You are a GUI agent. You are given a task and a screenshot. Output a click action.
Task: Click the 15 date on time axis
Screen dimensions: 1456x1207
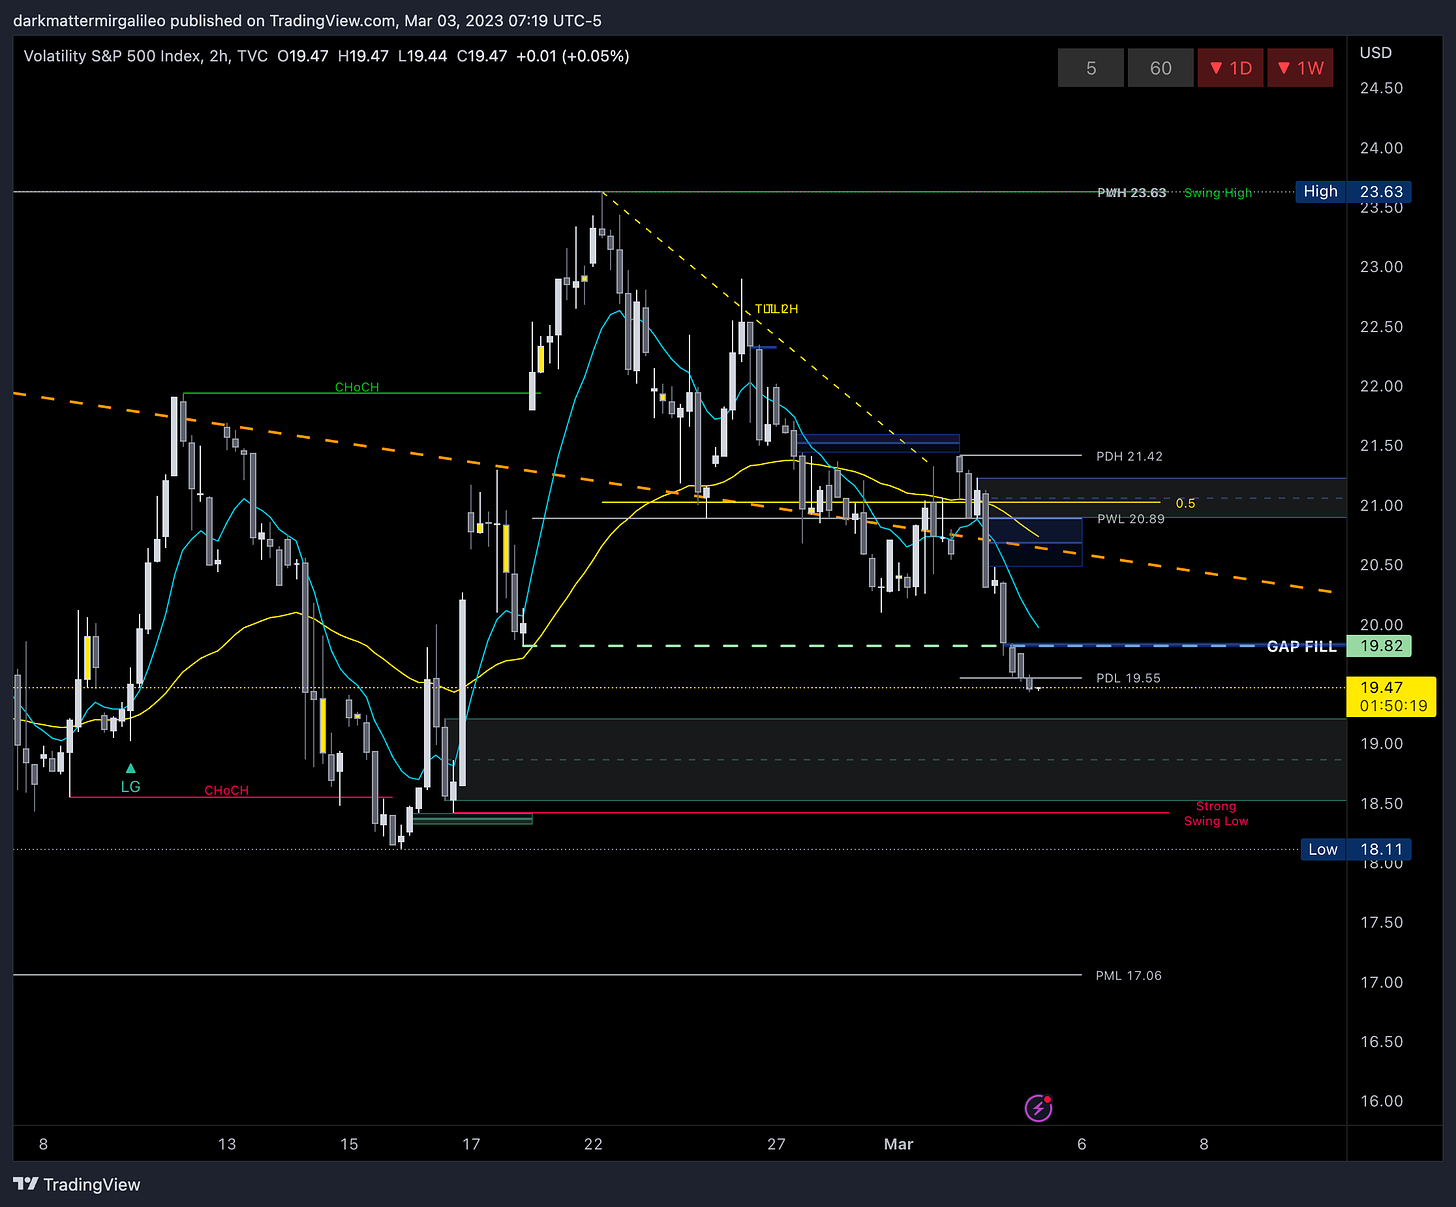[x=349, y=1144]
